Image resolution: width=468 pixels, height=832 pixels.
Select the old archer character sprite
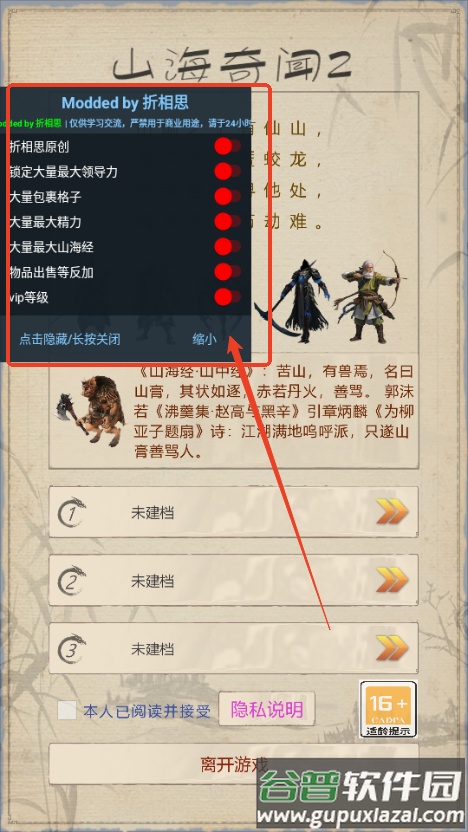click(x=370, y=296)
